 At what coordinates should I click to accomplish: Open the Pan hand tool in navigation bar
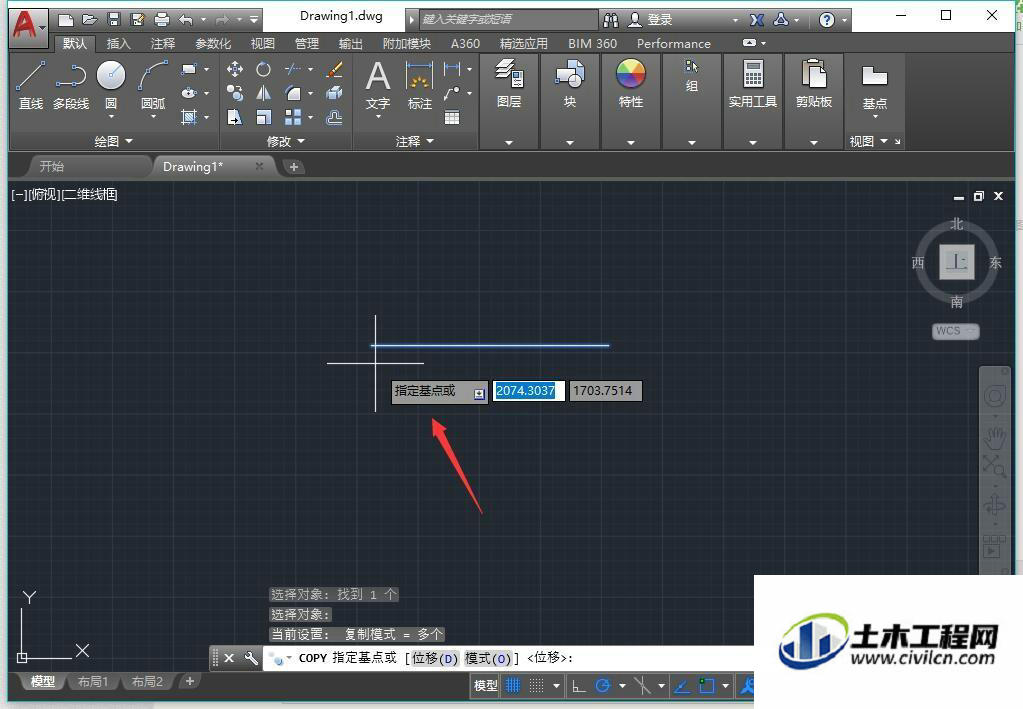tap(994, 438)
